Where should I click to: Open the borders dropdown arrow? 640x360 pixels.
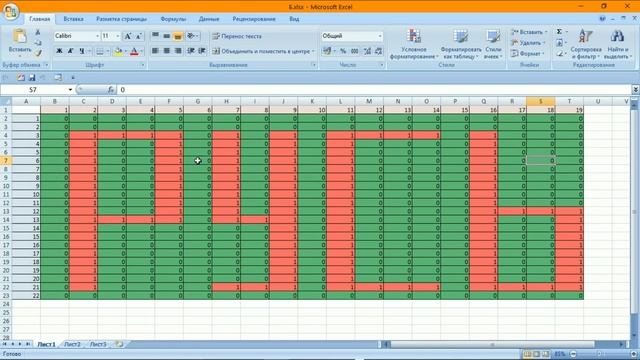[107, 51]
